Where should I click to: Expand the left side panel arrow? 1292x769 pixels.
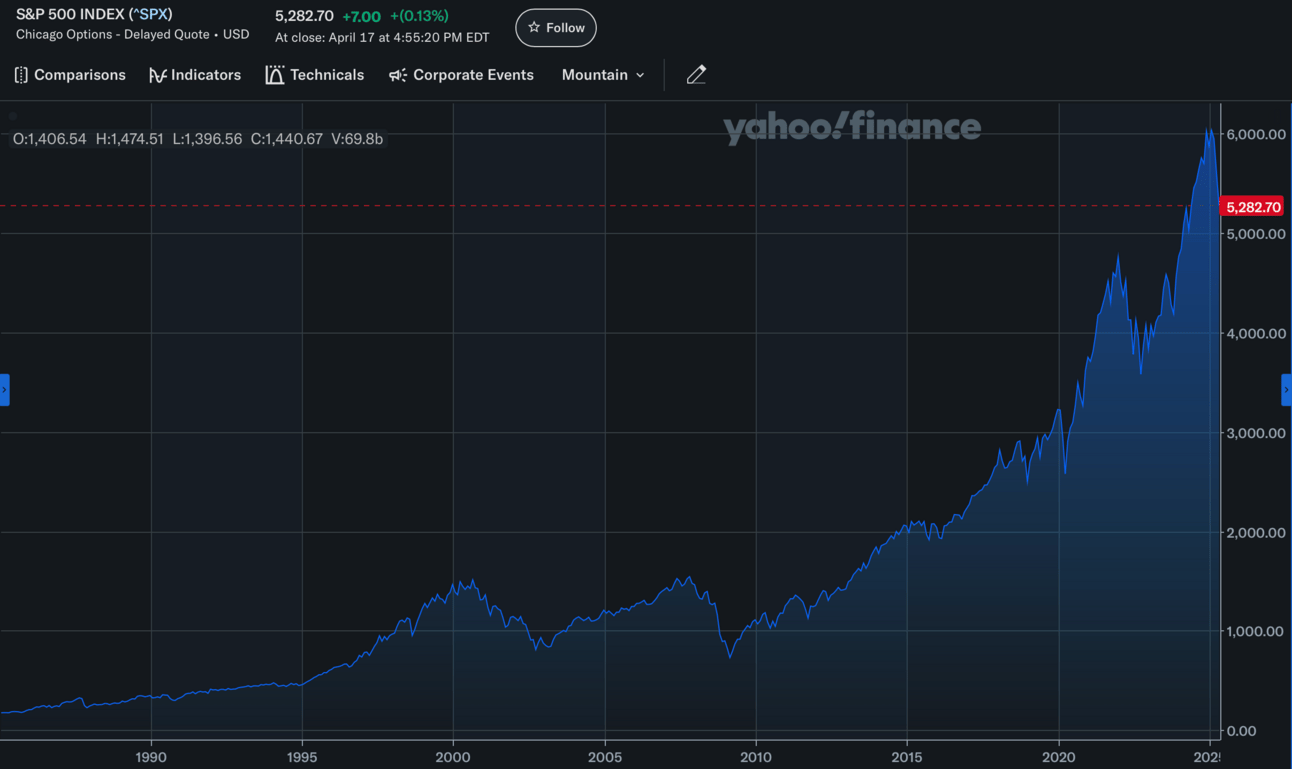[5, 389]
